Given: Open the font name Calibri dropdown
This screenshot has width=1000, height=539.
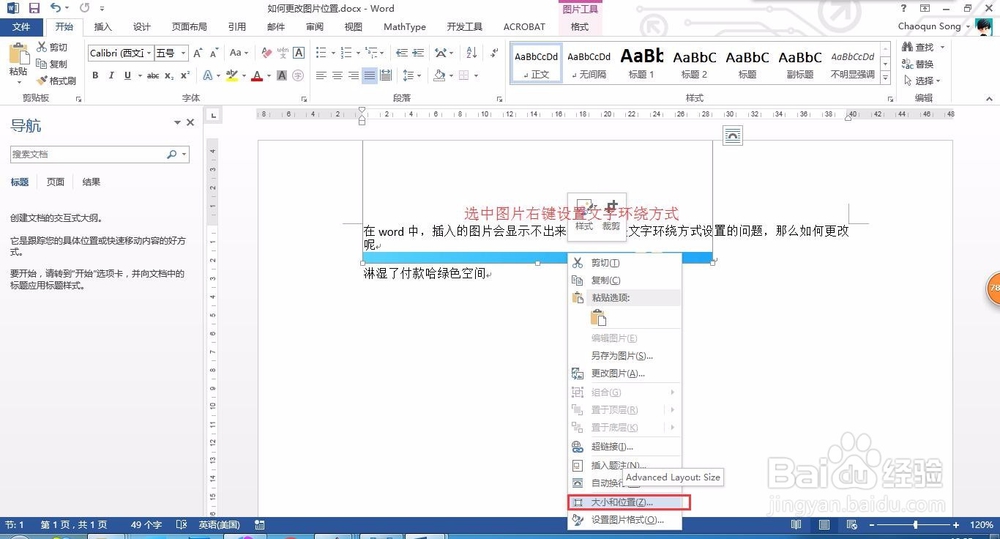Looking at the screenshot, I should click(x=149, y=53).
